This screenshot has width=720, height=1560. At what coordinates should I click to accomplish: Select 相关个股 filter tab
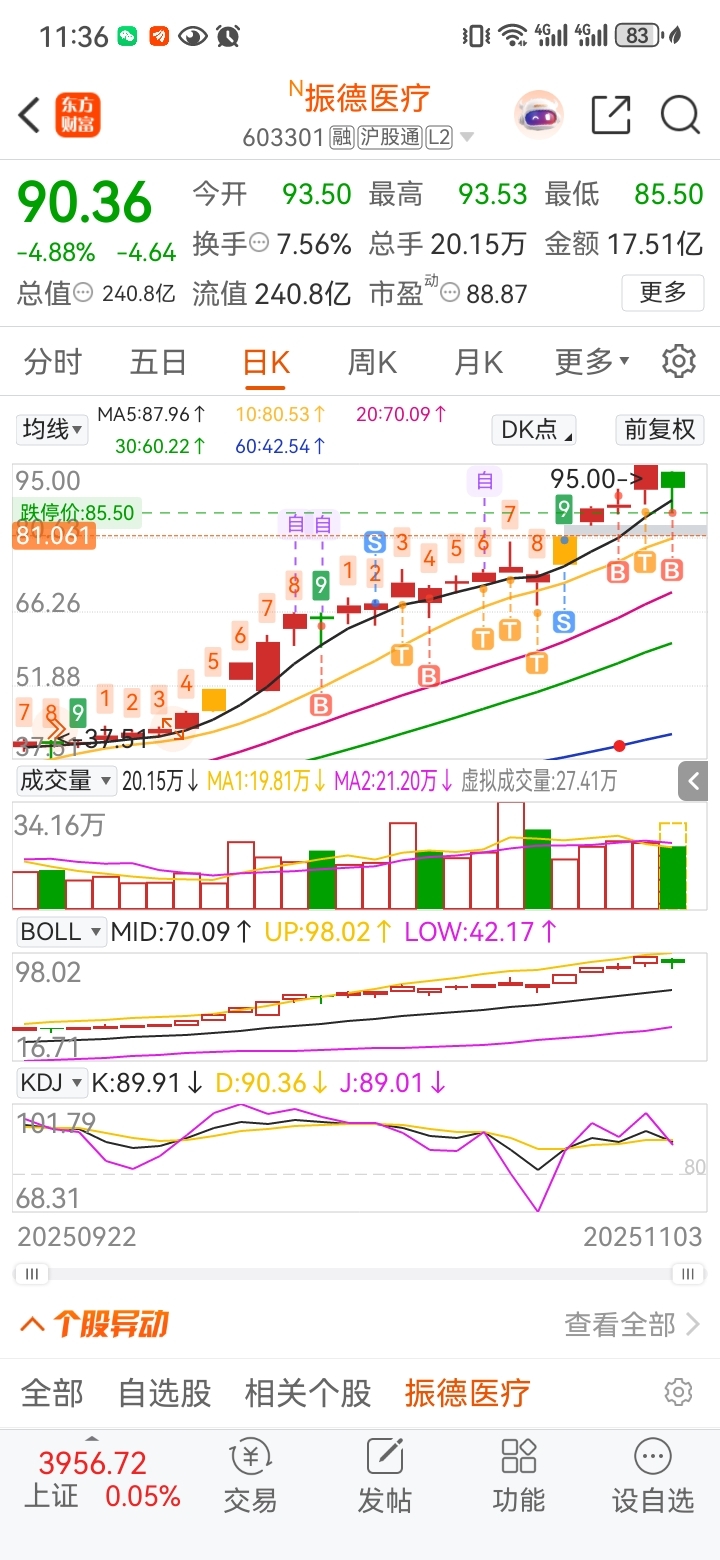pos(308,1392)
